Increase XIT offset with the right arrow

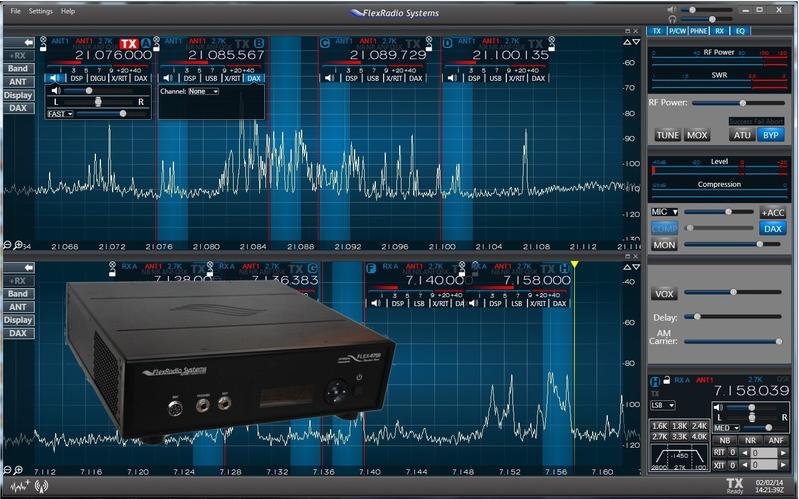point(783,464)
